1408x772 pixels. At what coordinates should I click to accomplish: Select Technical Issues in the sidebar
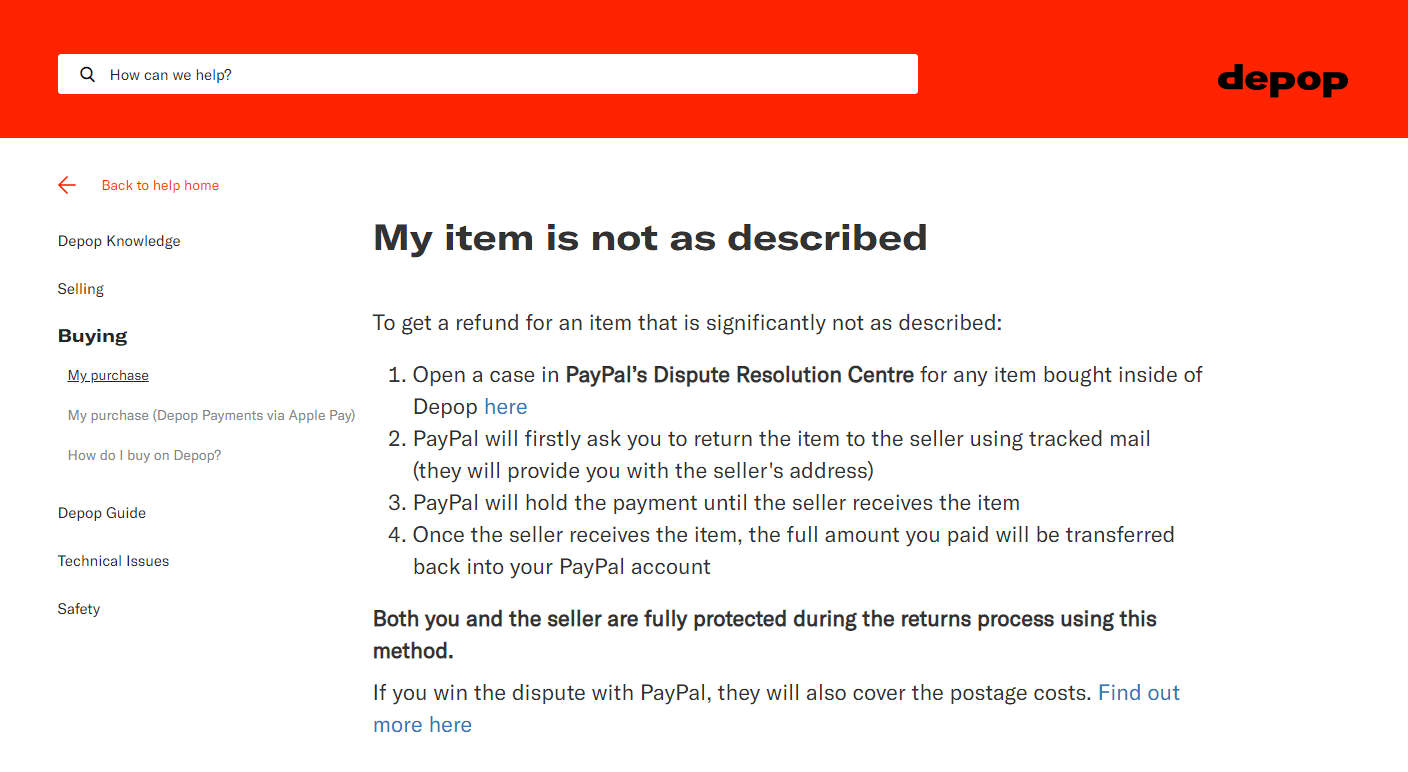113,560
